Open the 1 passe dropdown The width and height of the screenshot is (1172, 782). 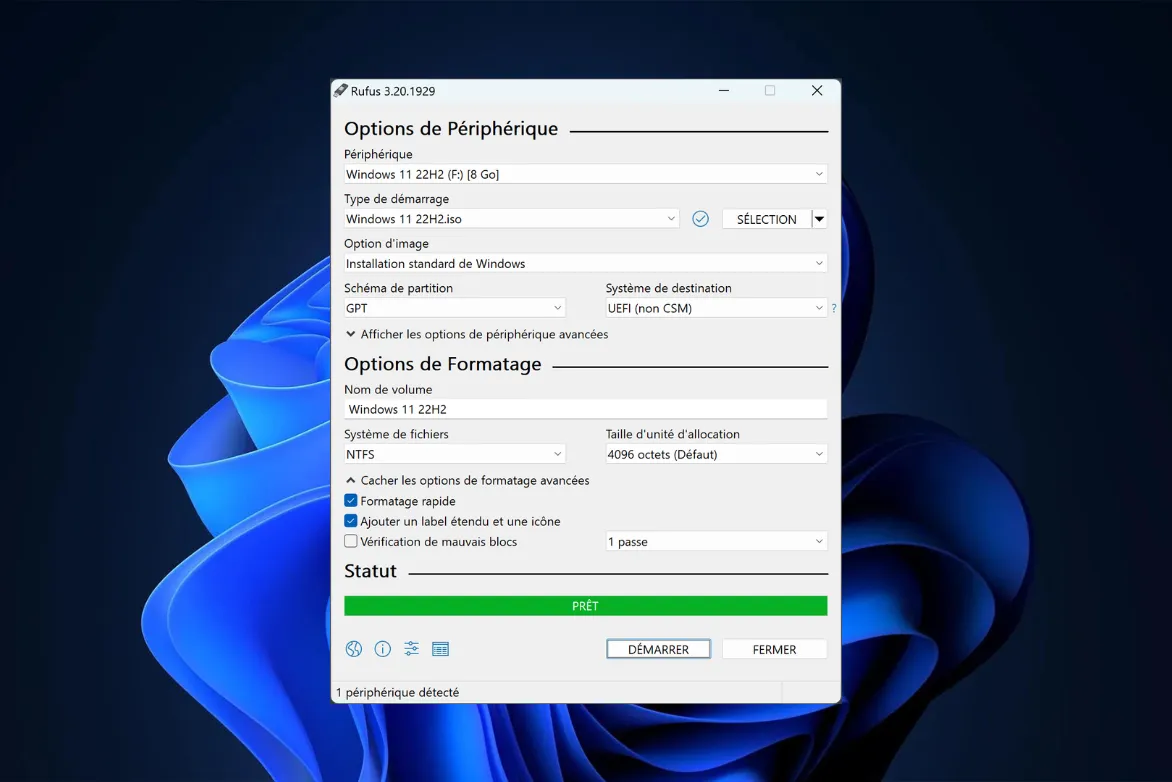pos(716,541)
